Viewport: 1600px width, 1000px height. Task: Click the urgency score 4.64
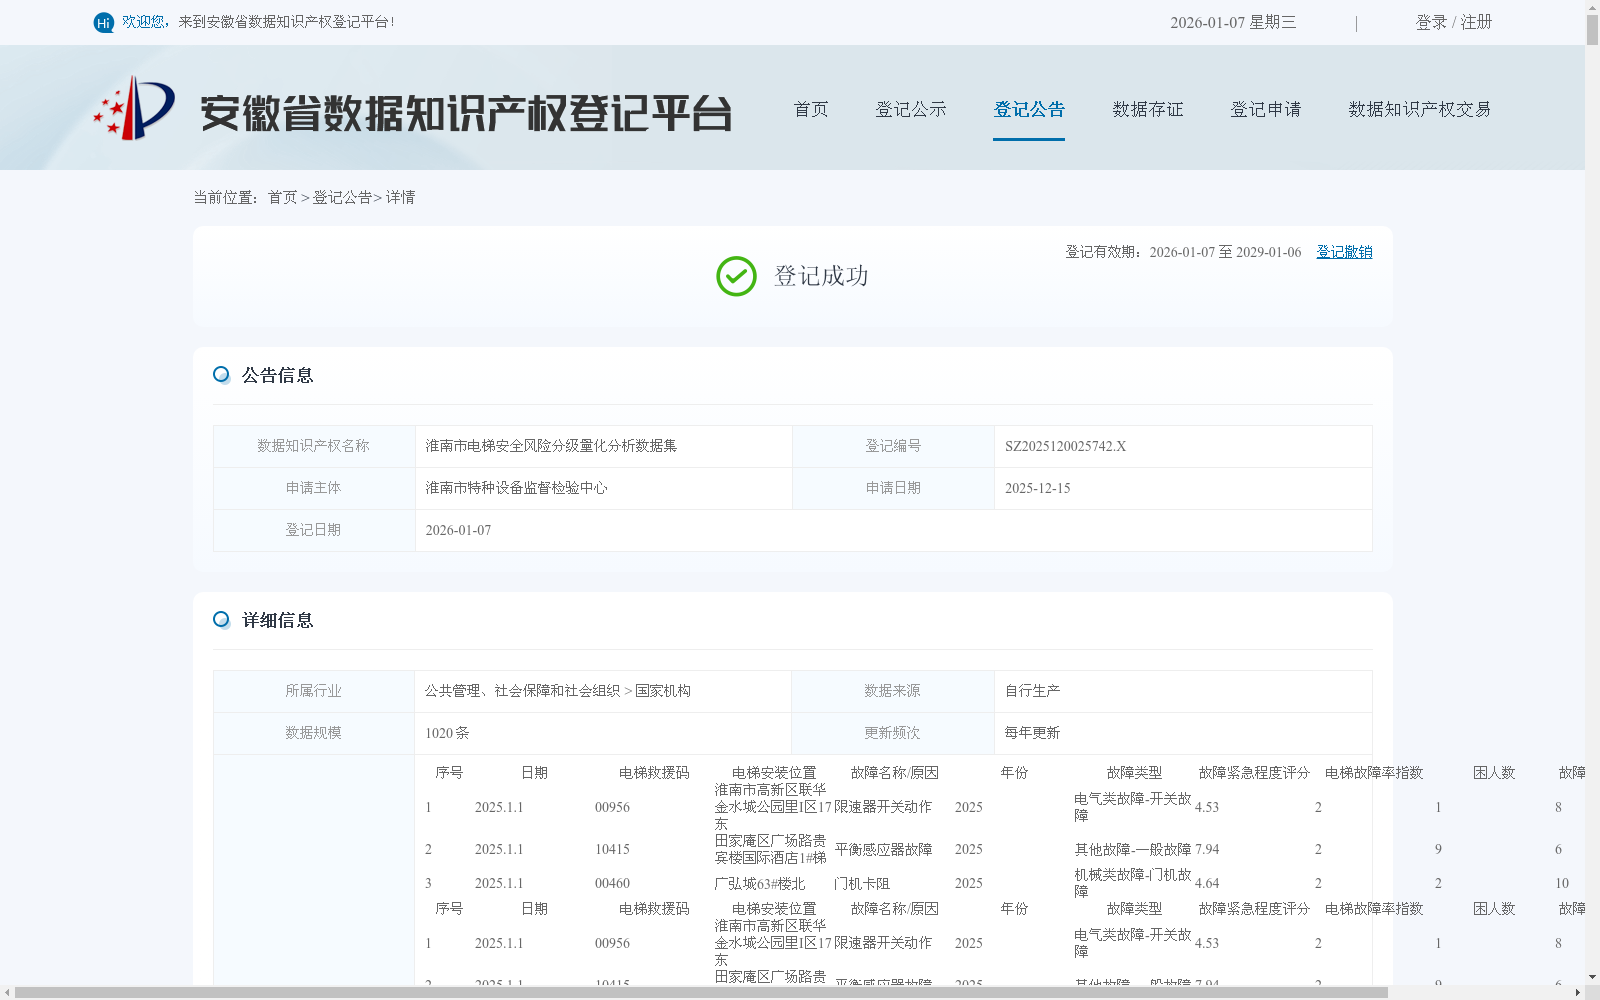pyautogui.click(x=1207, y=883)
